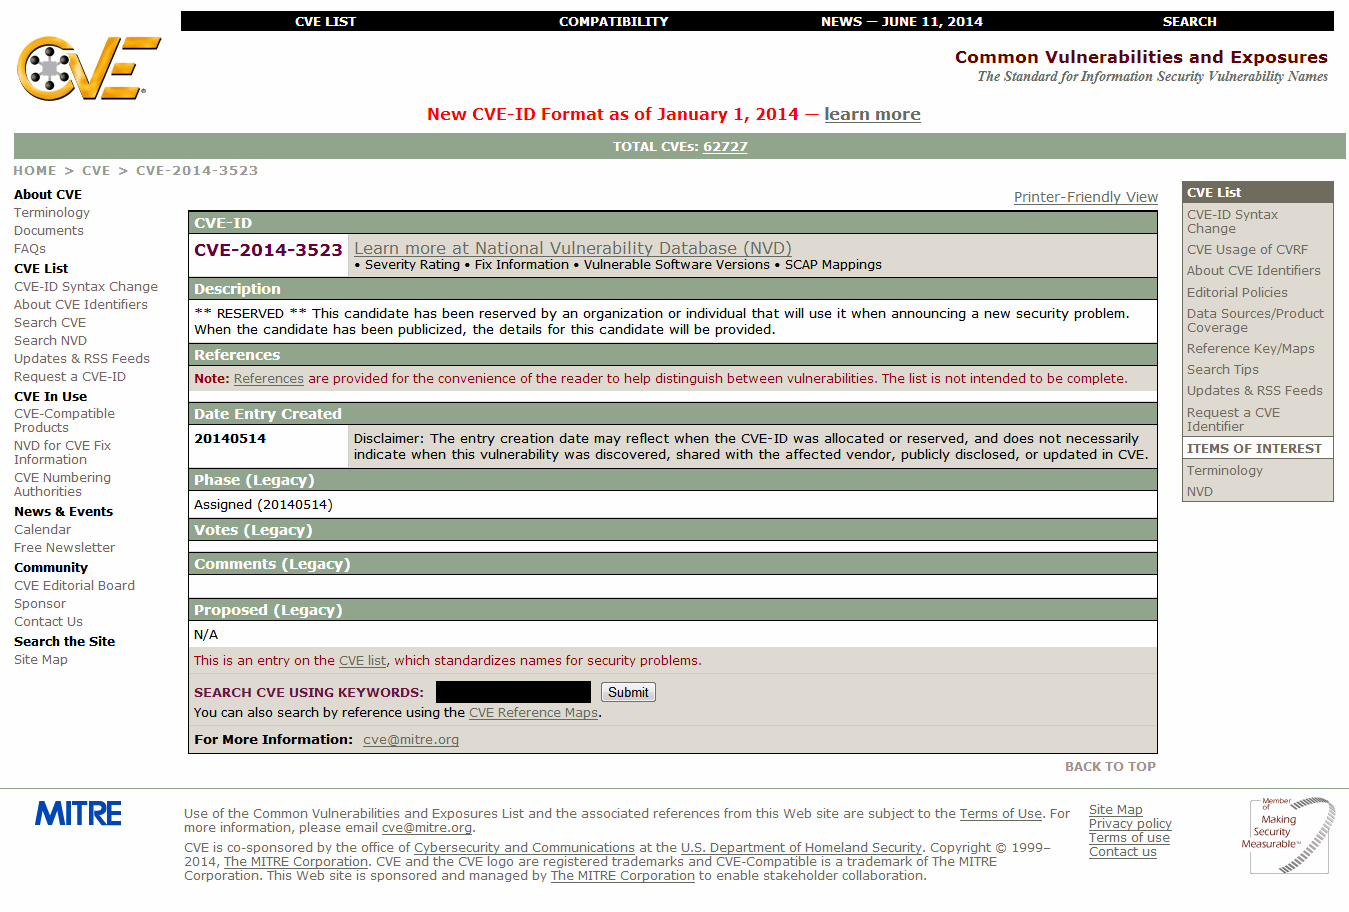Jump using BACK TO TOP link
The image size is (1349, 912).
[1110, 767]
